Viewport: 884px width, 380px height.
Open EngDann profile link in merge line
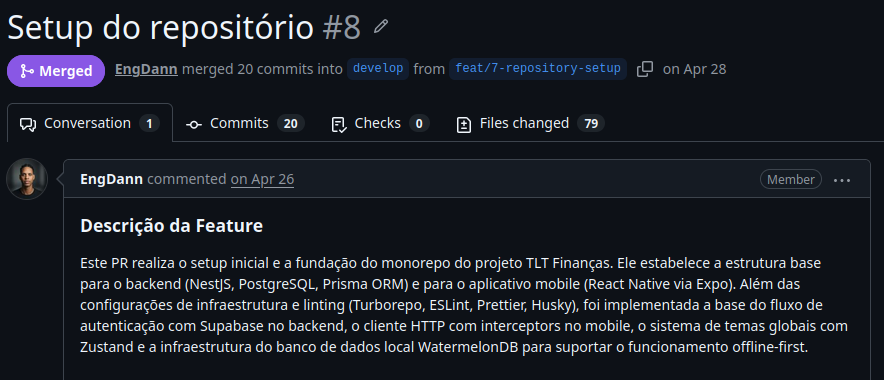click(146, 69)
